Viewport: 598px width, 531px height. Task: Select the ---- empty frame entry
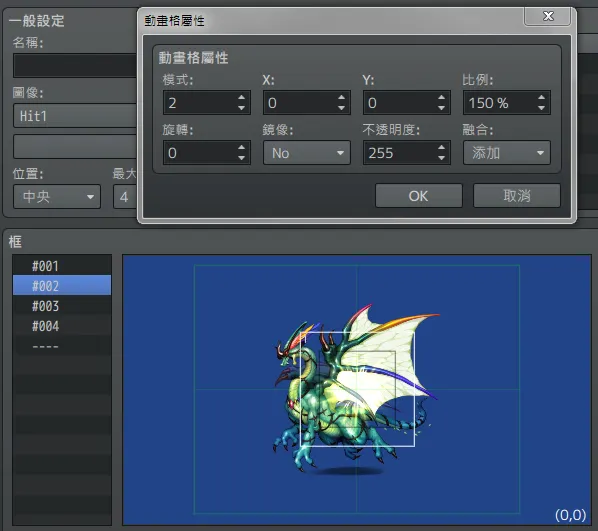(62, 346)
